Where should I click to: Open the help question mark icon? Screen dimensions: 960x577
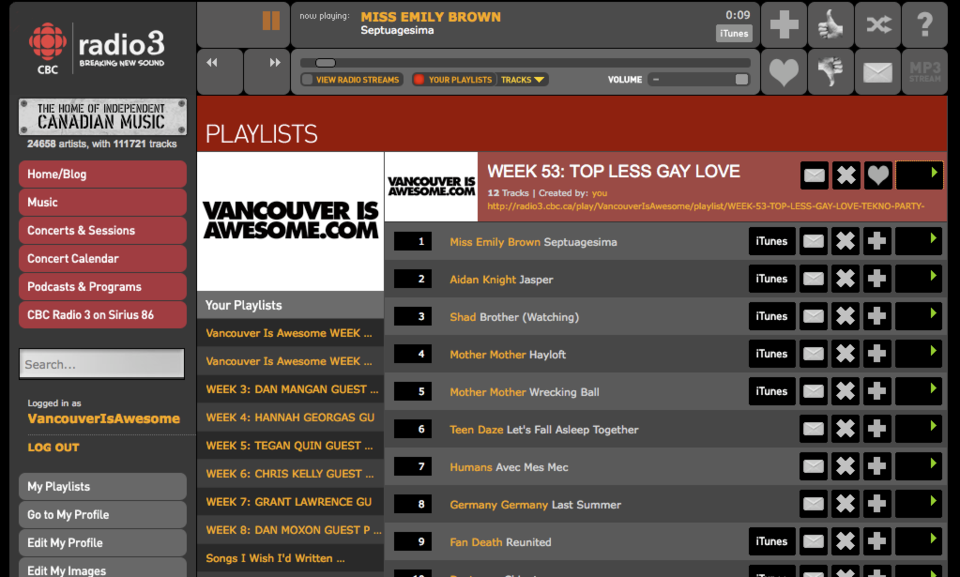pos(924,25)
